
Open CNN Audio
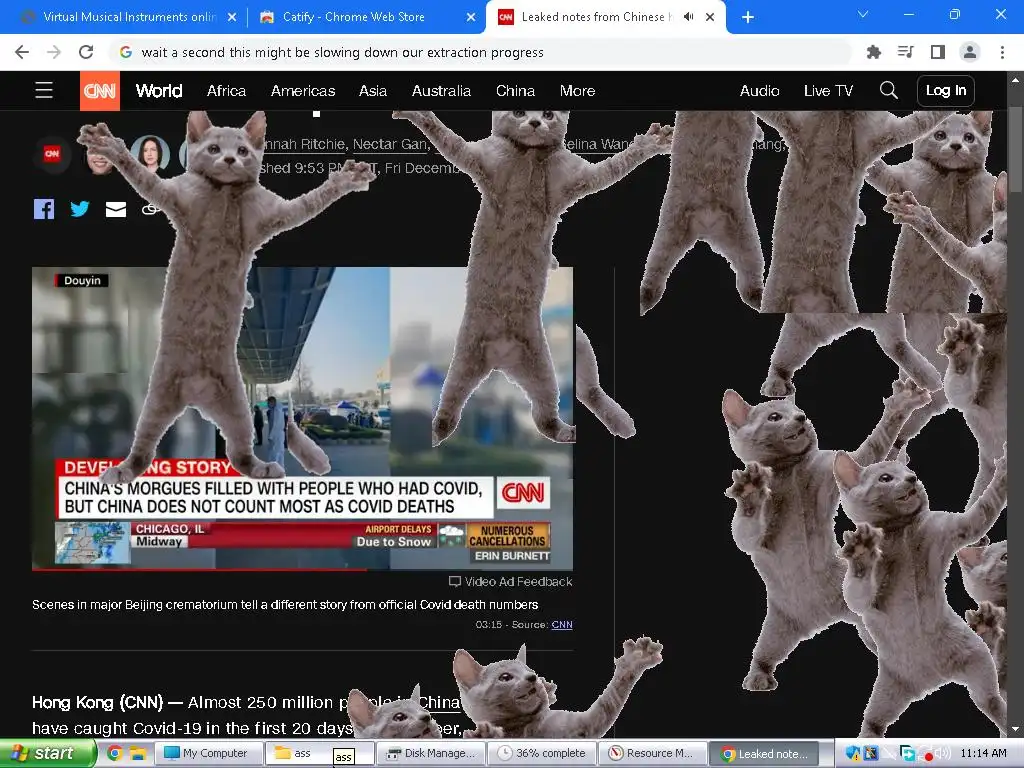(x=760, y=91)
